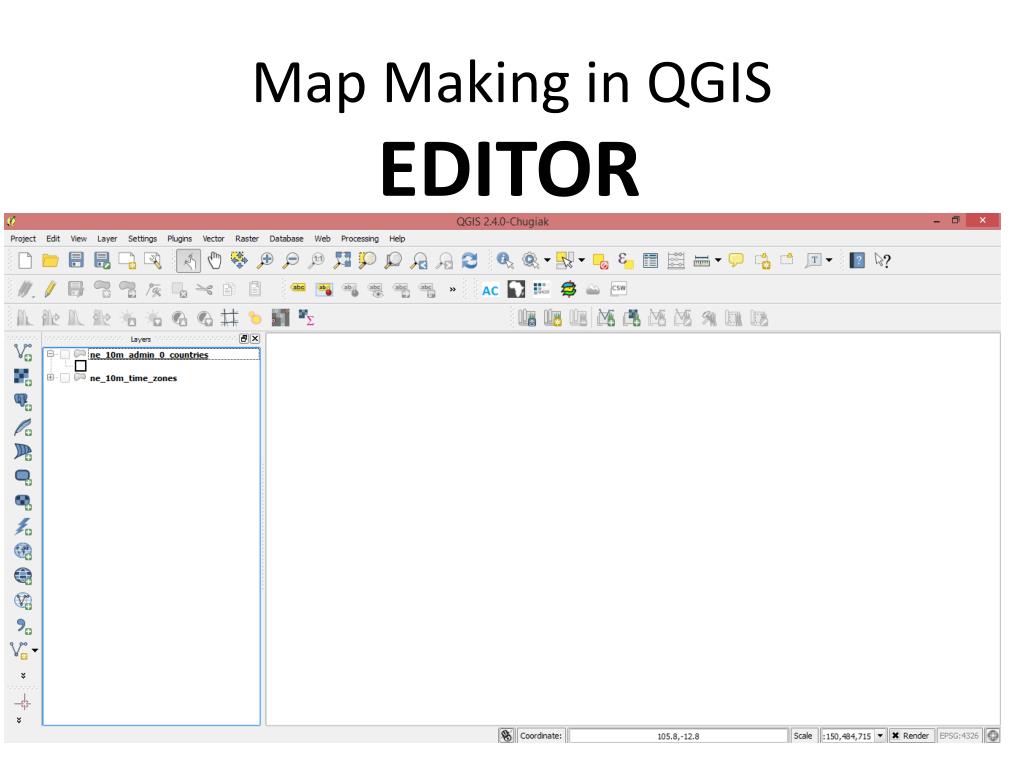
Task: Click the CSW MetaSearch icon
Action: point(618,289)
